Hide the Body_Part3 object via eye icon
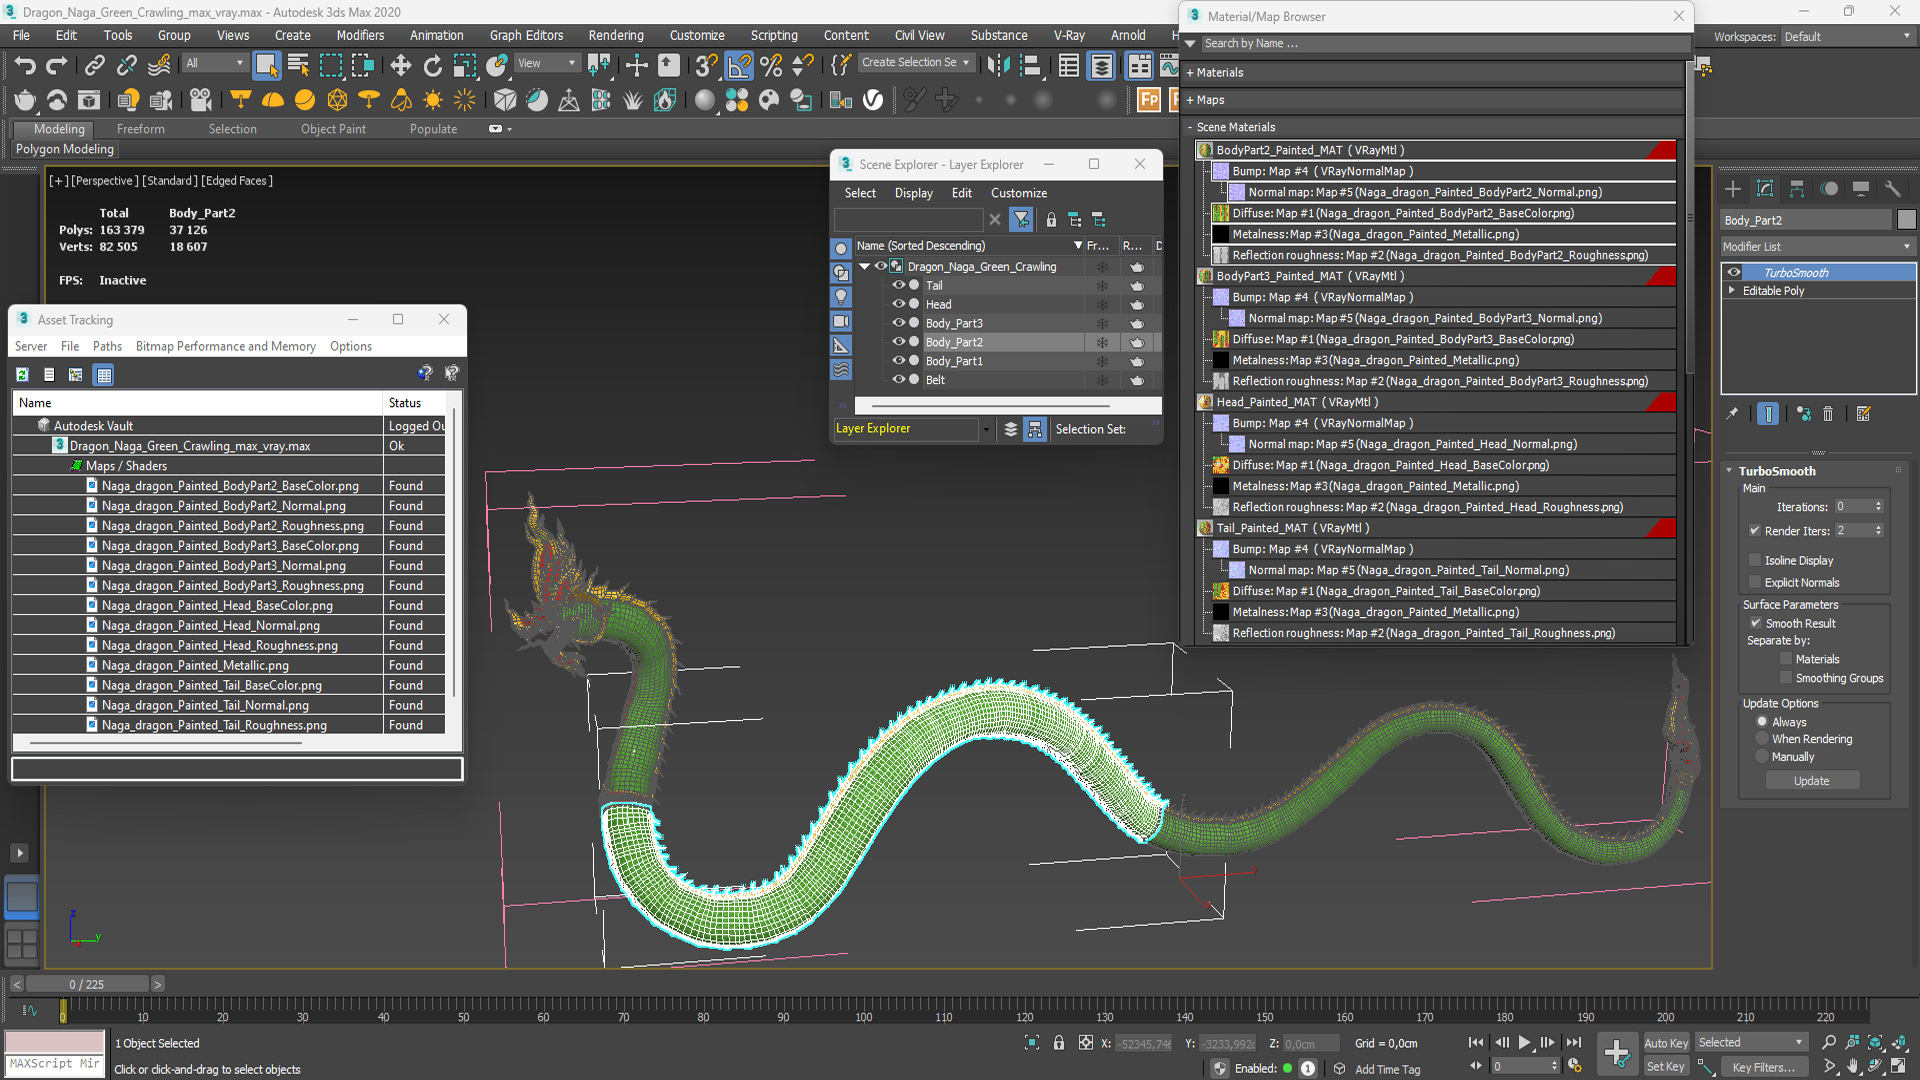The image size is (1920, 1080). pos(898,323)
